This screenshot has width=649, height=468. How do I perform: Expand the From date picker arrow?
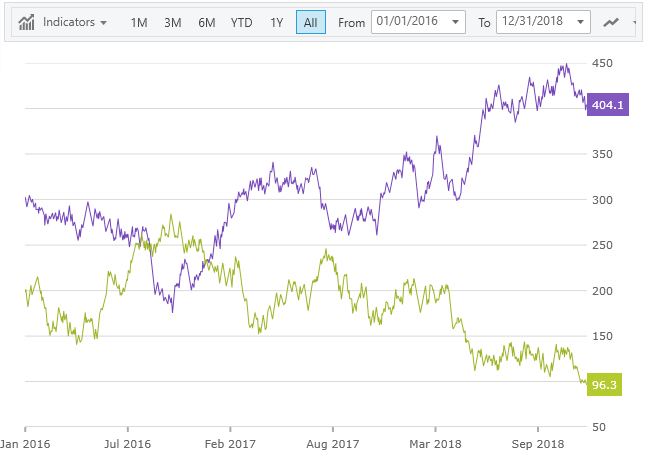456,22
